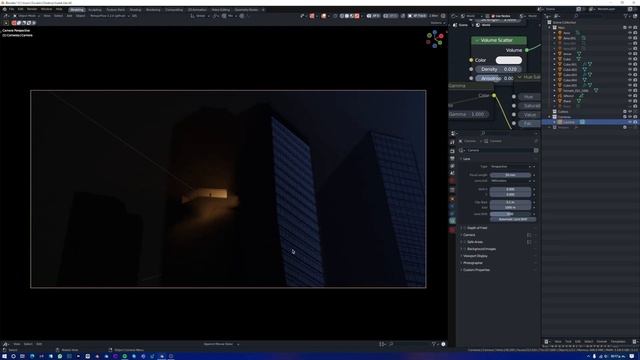Open the File menu
Viewport: 640px width, 360px height.
tap(11, 9)
